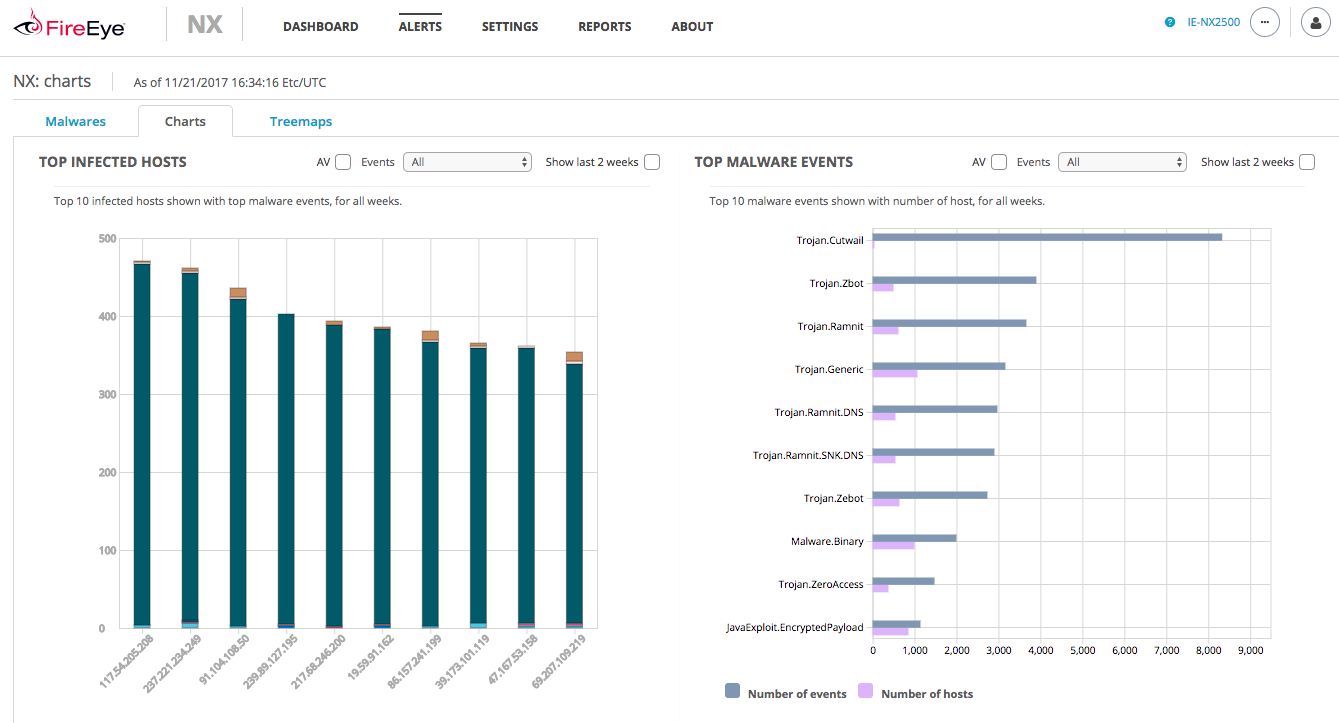Switch to the Malwares tab
Screen dimensions: 1339x723
click(76, 122)
